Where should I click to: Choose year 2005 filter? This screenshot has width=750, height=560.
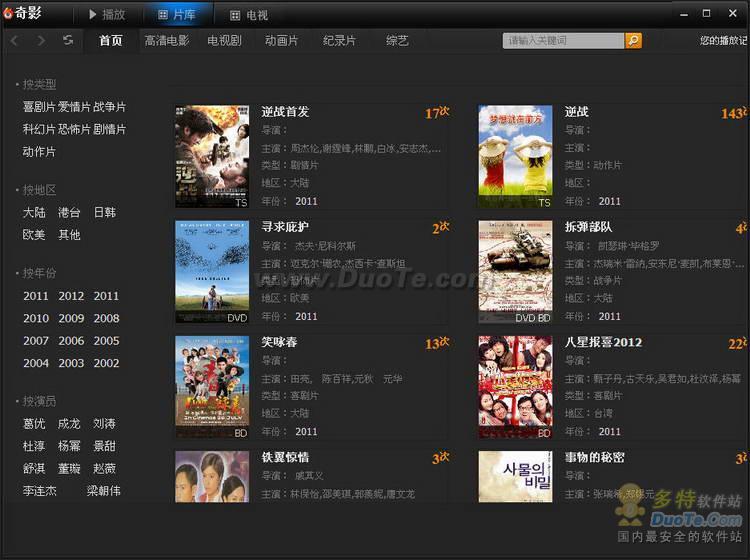(x=106, y=341)
